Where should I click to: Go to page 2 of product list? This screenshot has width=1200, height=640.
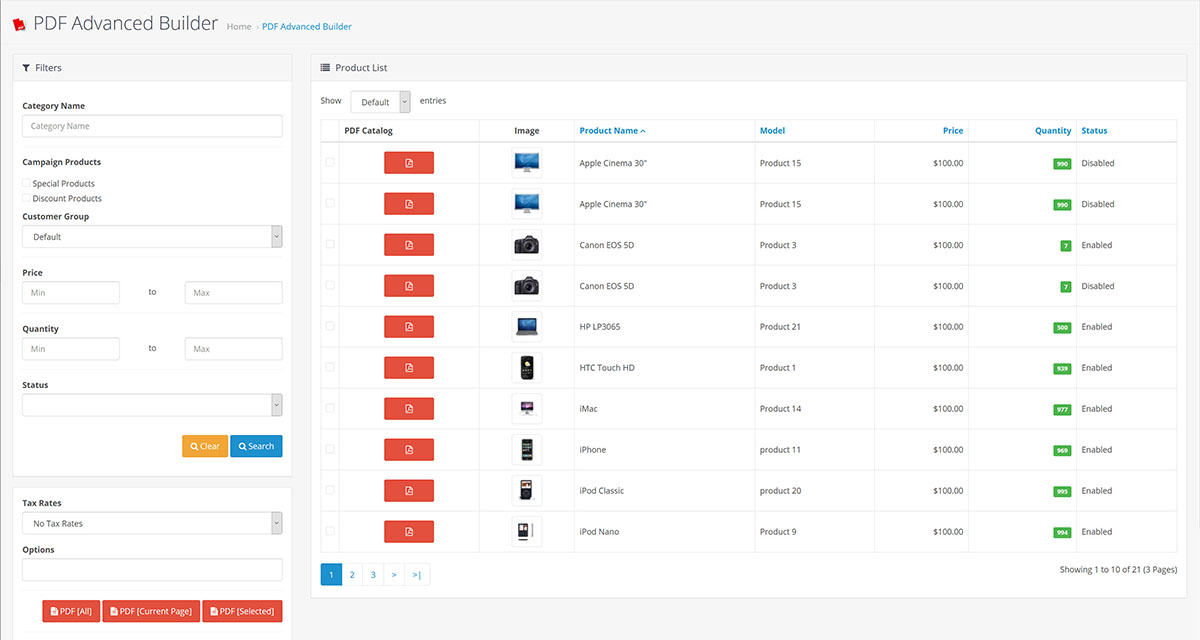click(352, 575)
